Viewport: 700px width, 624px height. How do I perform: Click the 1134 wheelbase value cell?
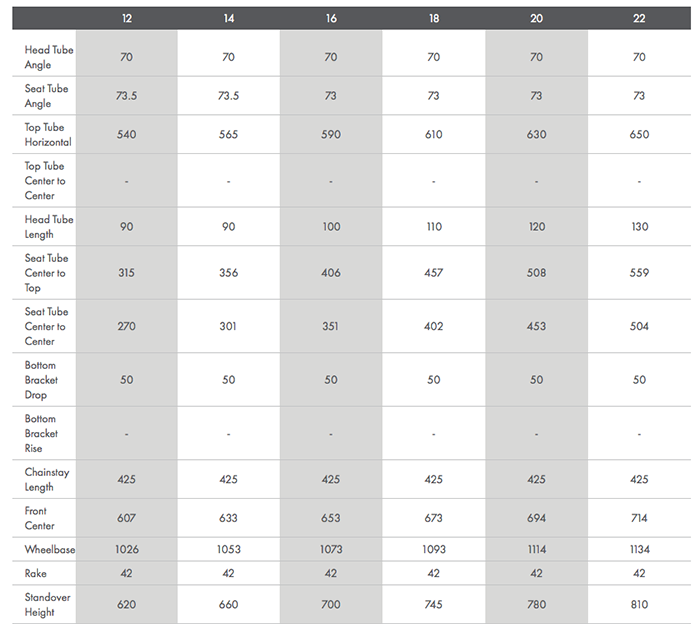639,549
